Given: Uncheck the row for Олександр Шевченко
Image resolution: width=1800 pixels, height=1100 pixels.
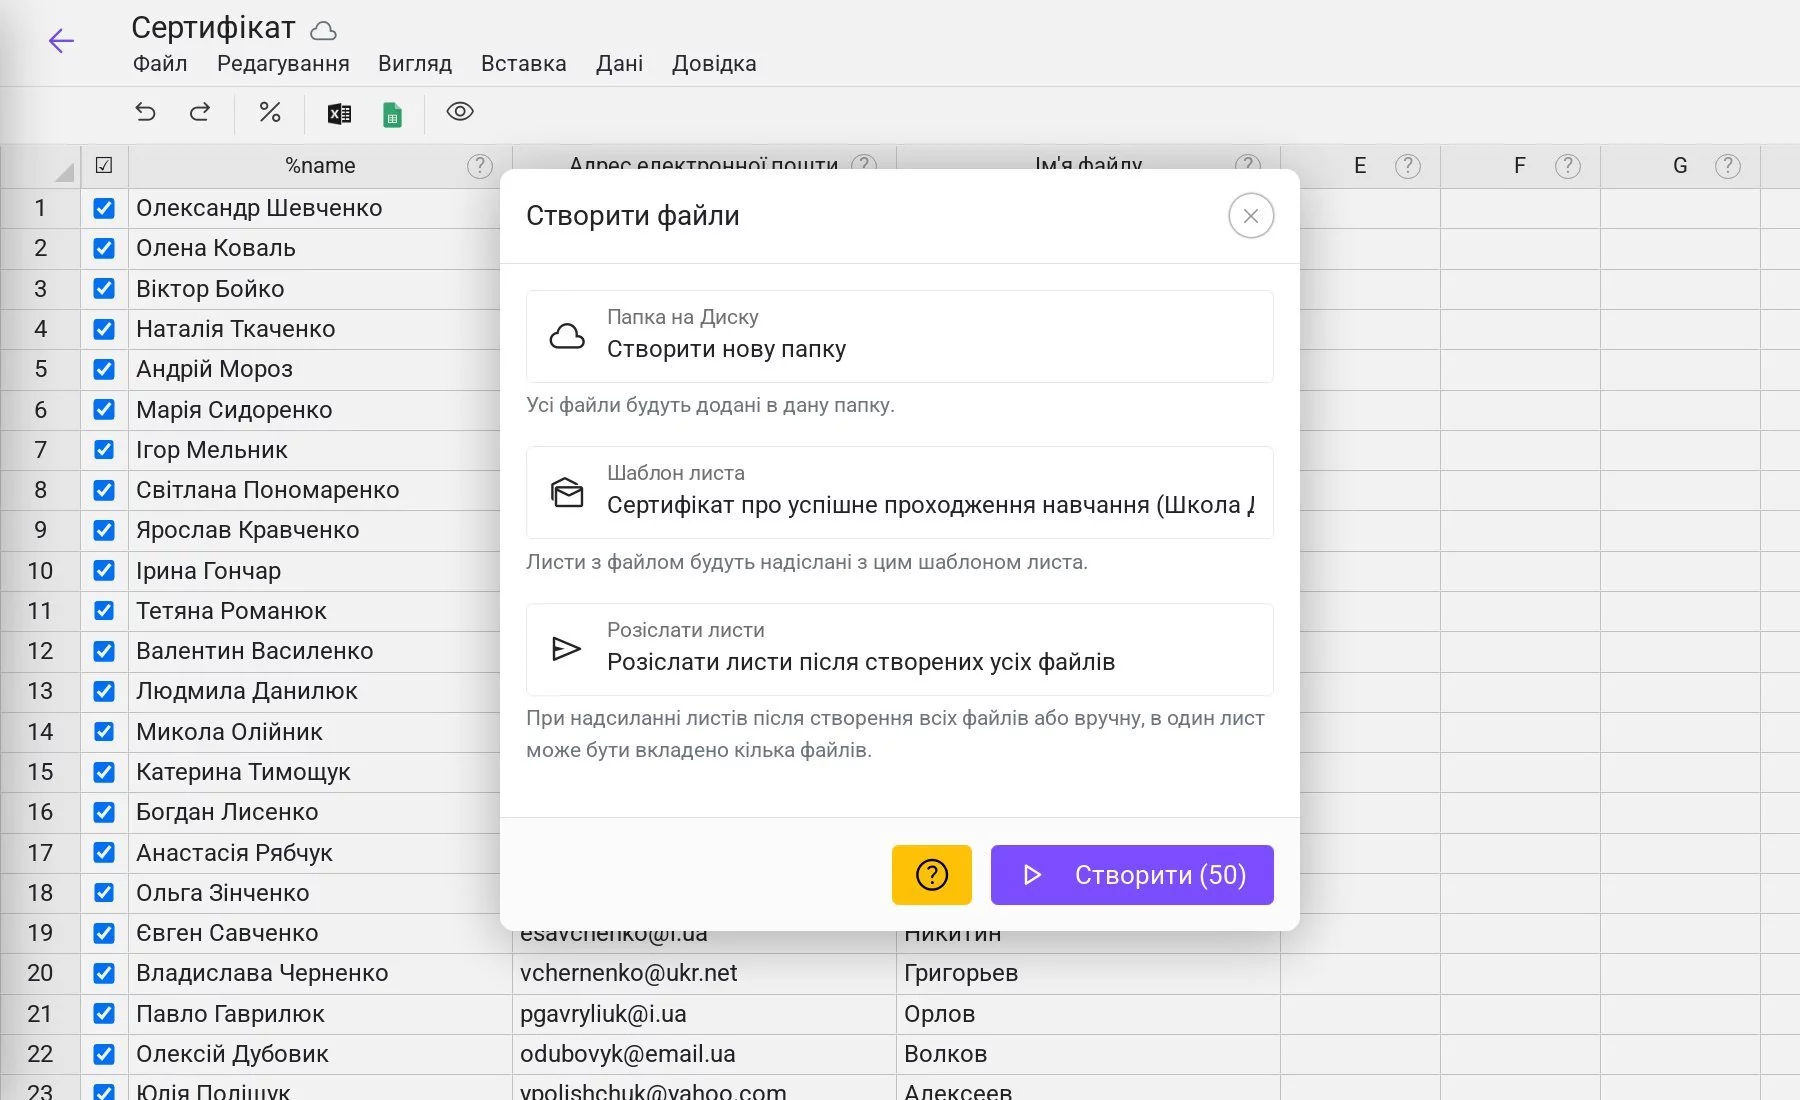Looking at the screenshot, I should 104,208.
